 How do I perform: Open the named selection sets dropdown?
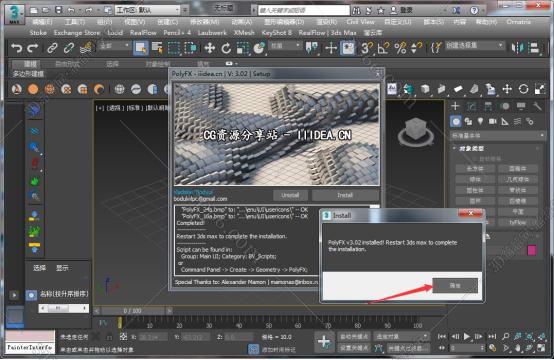[474, 46]
